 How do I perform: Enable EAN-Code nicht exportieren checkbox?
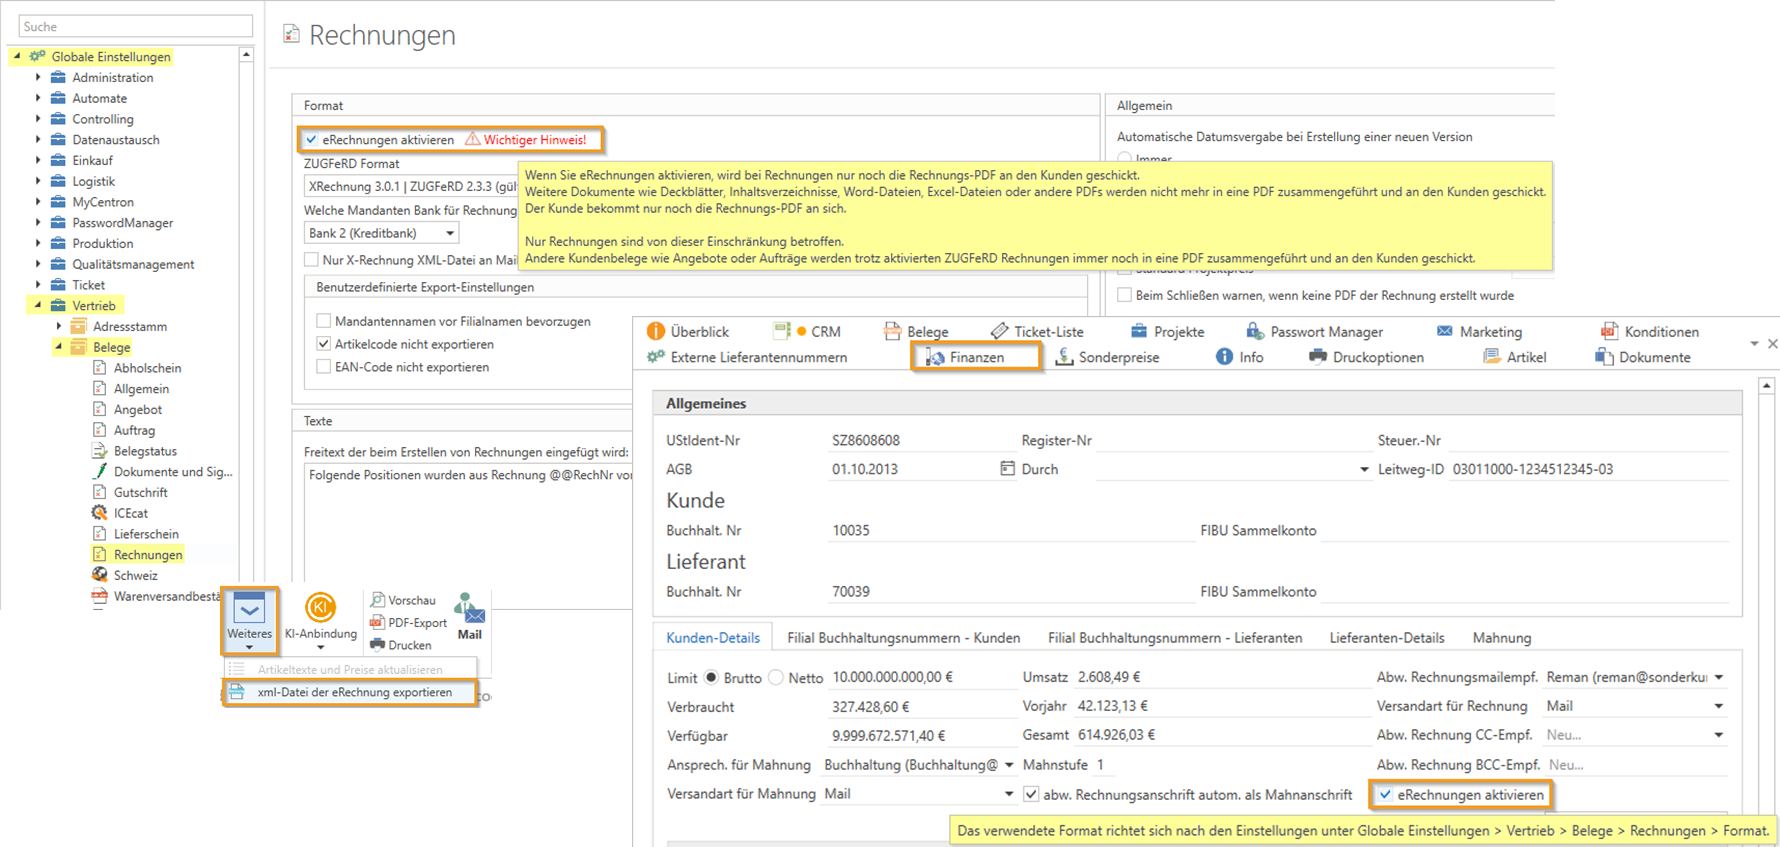point(324,367)
